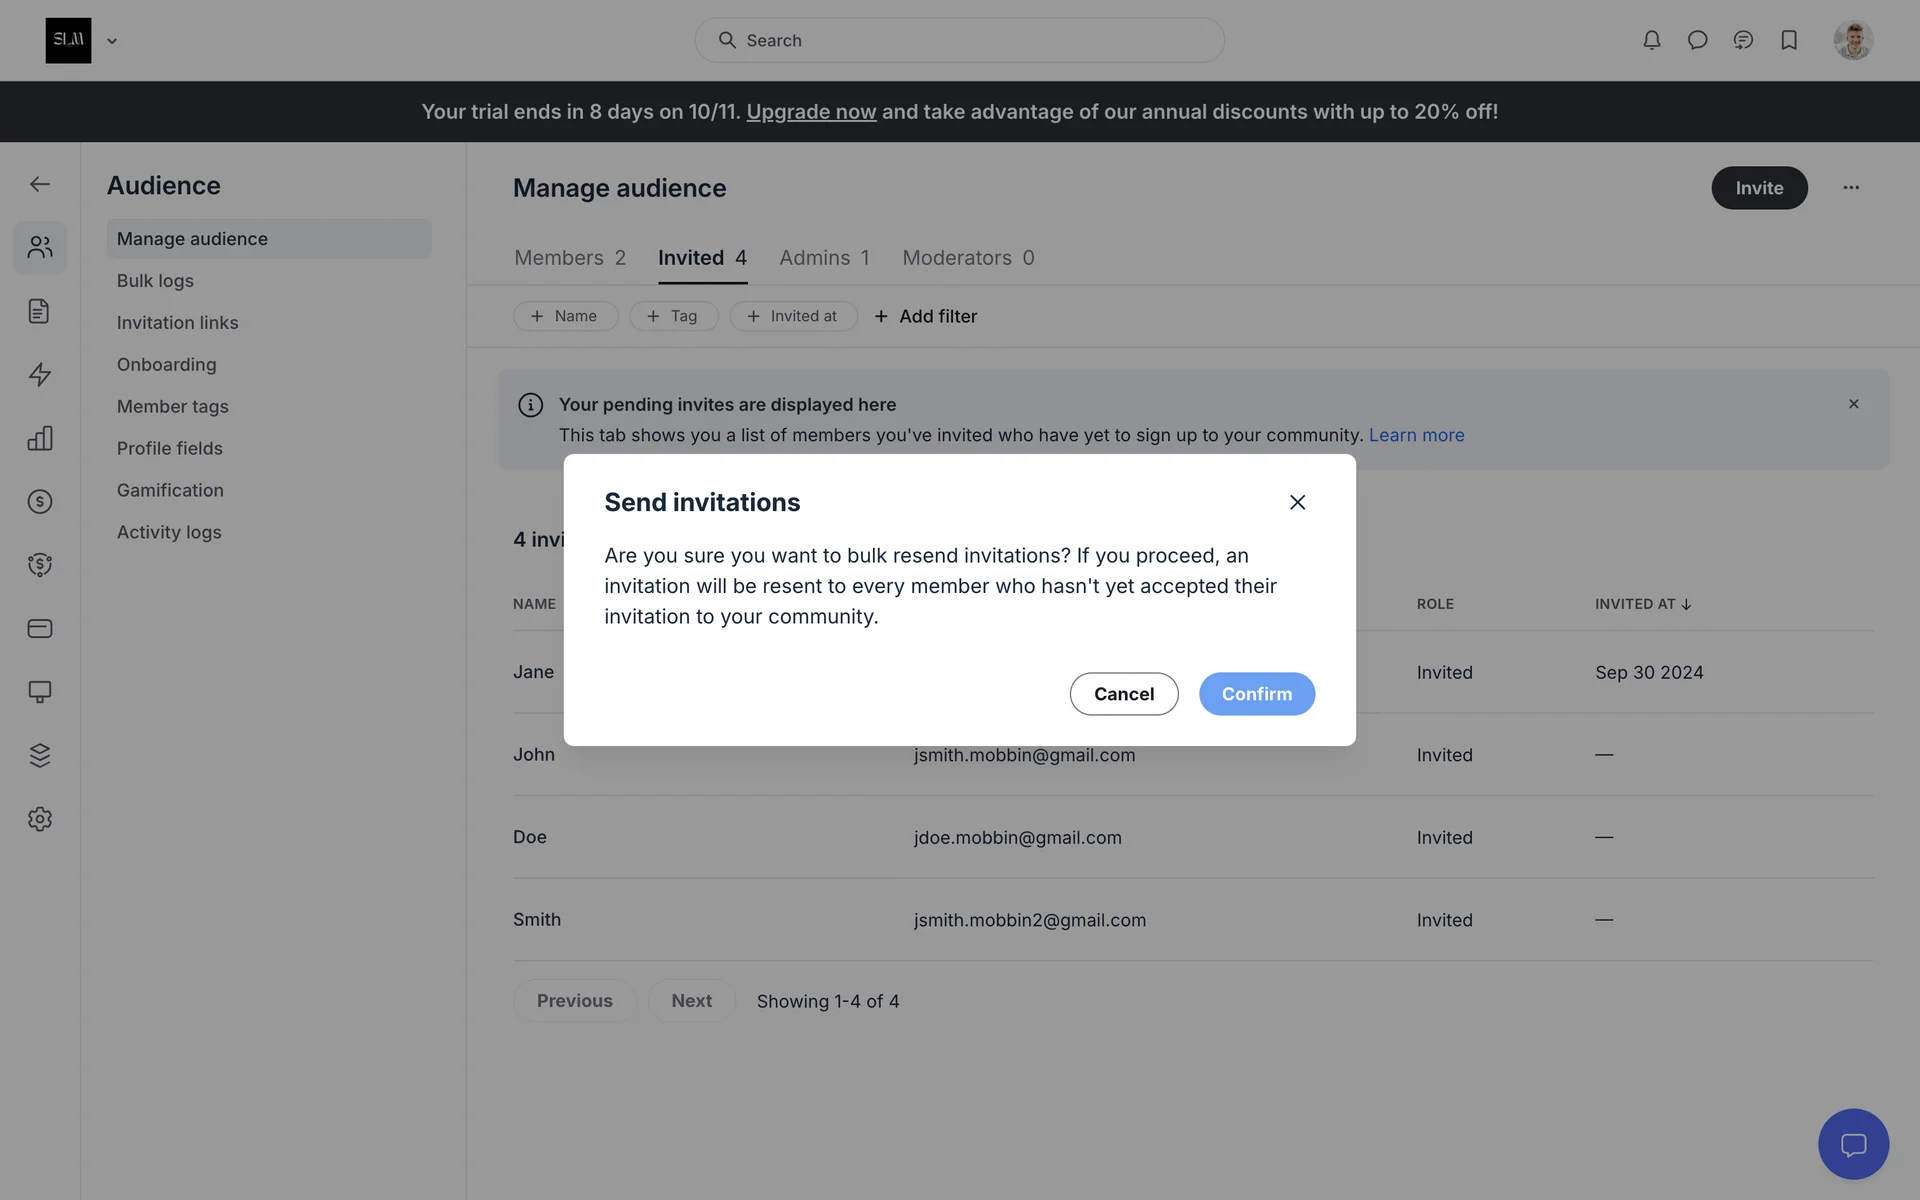Image resolution: width=1920 pixels, height=1200 pixels.
Task: Sort by Invited At column header
Action: [x=1642, y=604]
